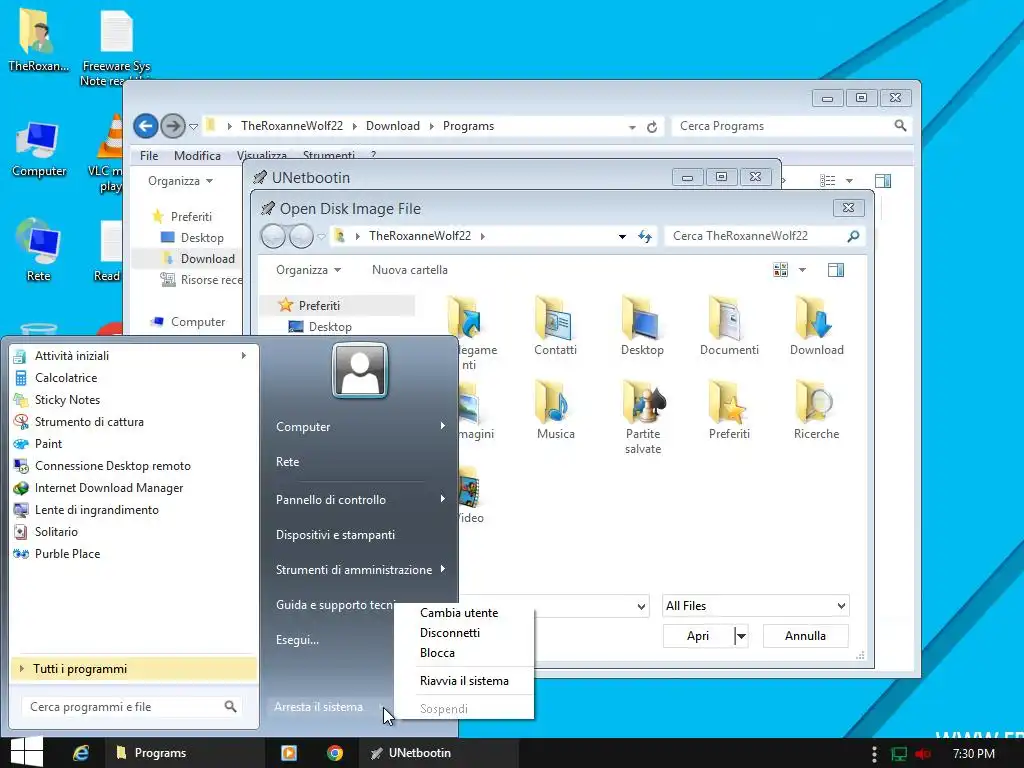
Task: Open the Computer desktop icon
Action: point(39,150)
